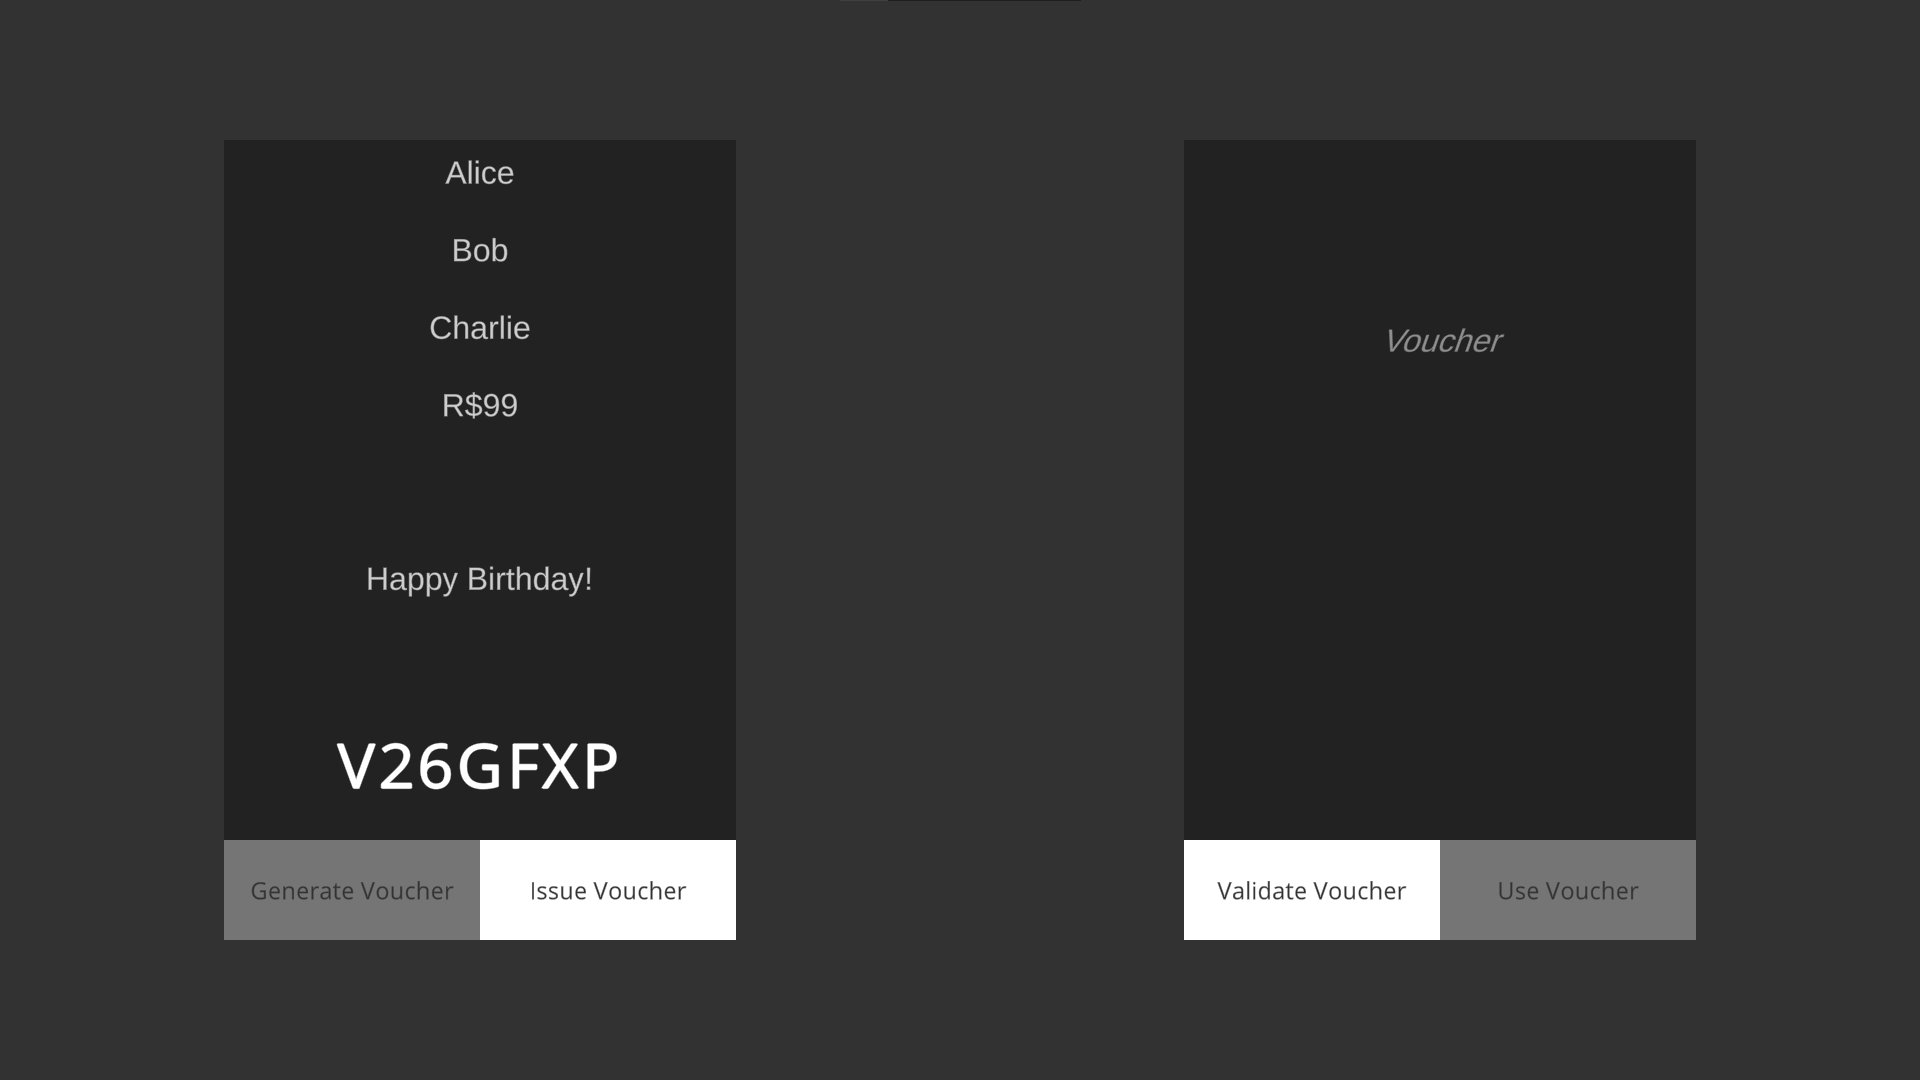Select the Happy Birthday! message

[x=480, y=579]
